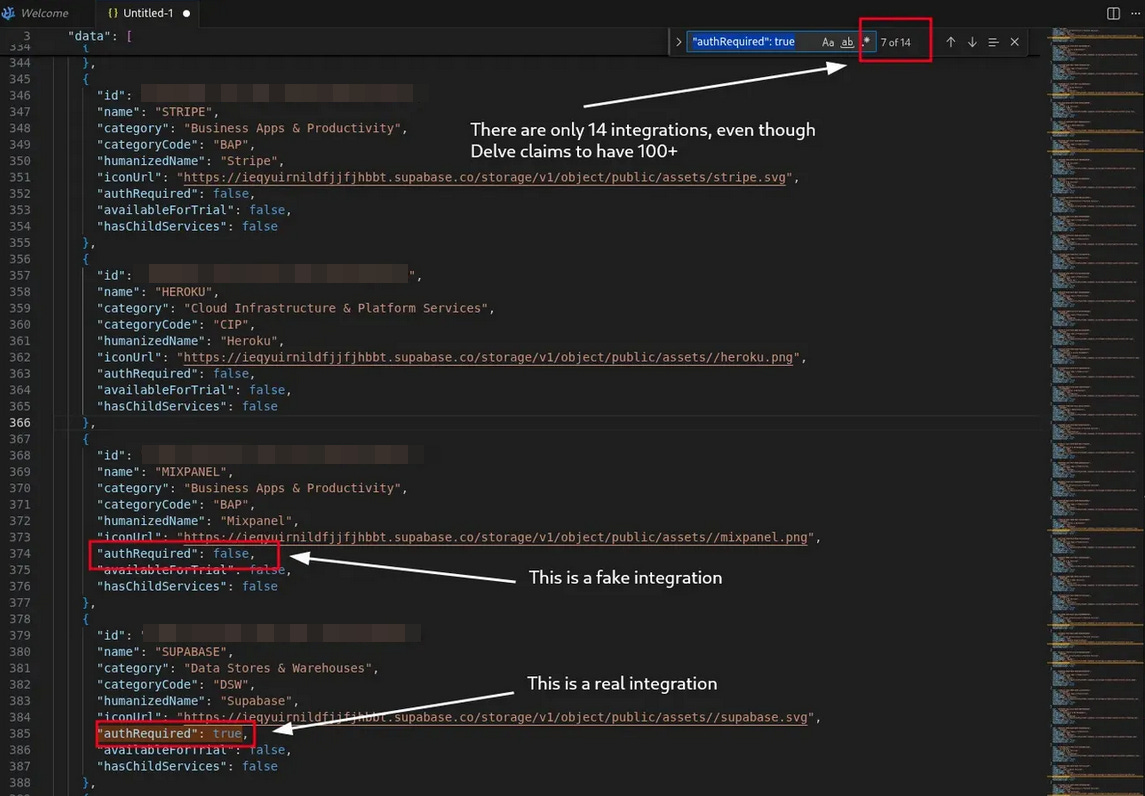Select the Untitled-1 editor tab
The height and width of the screenshot is (796, 1145).
(x=148, y=13)
